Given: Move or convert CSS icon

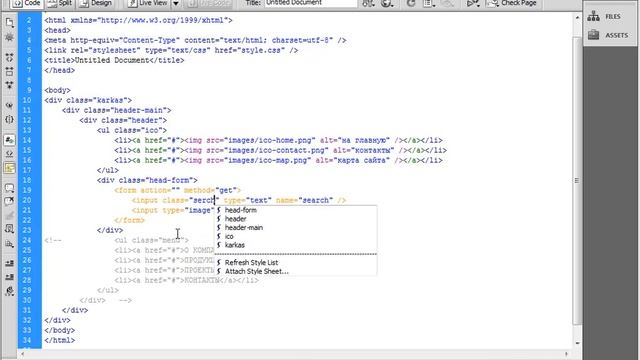Looking at the screenshot, I should 9,244.
